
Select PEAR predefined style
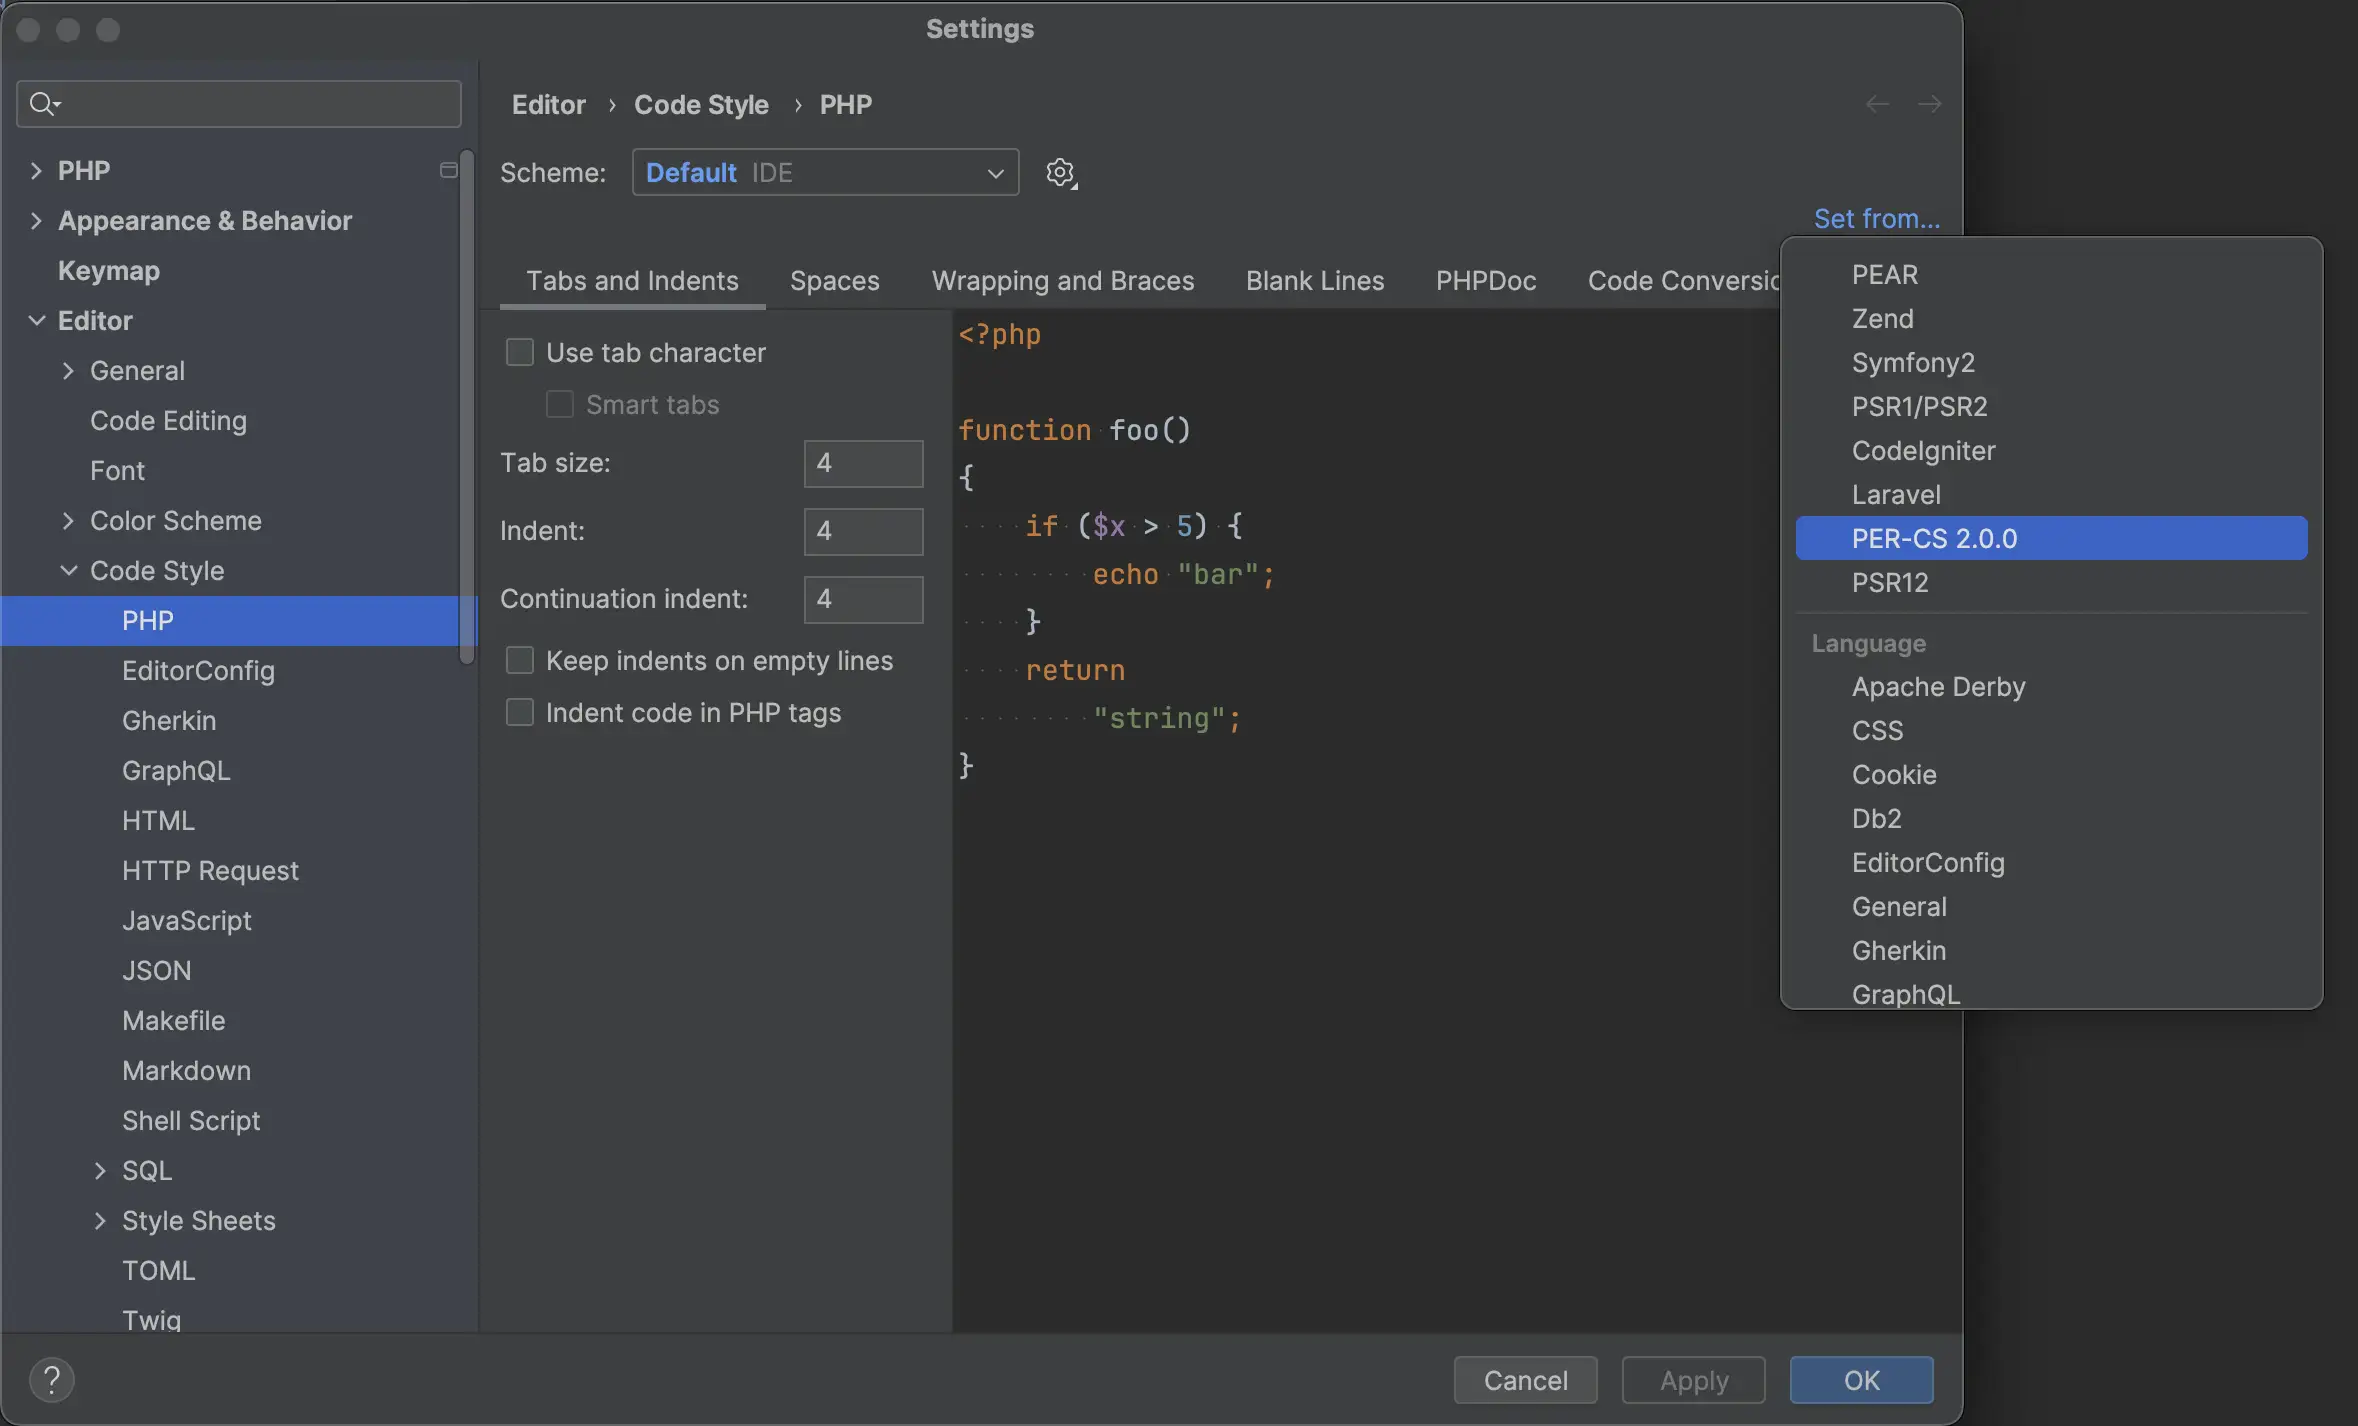pyautogui.click(x=2051, y=274)
